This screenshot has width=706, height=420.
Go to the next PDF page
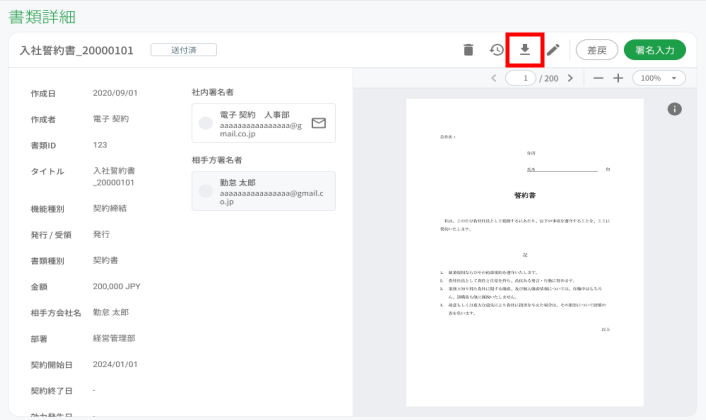(570, 78)
